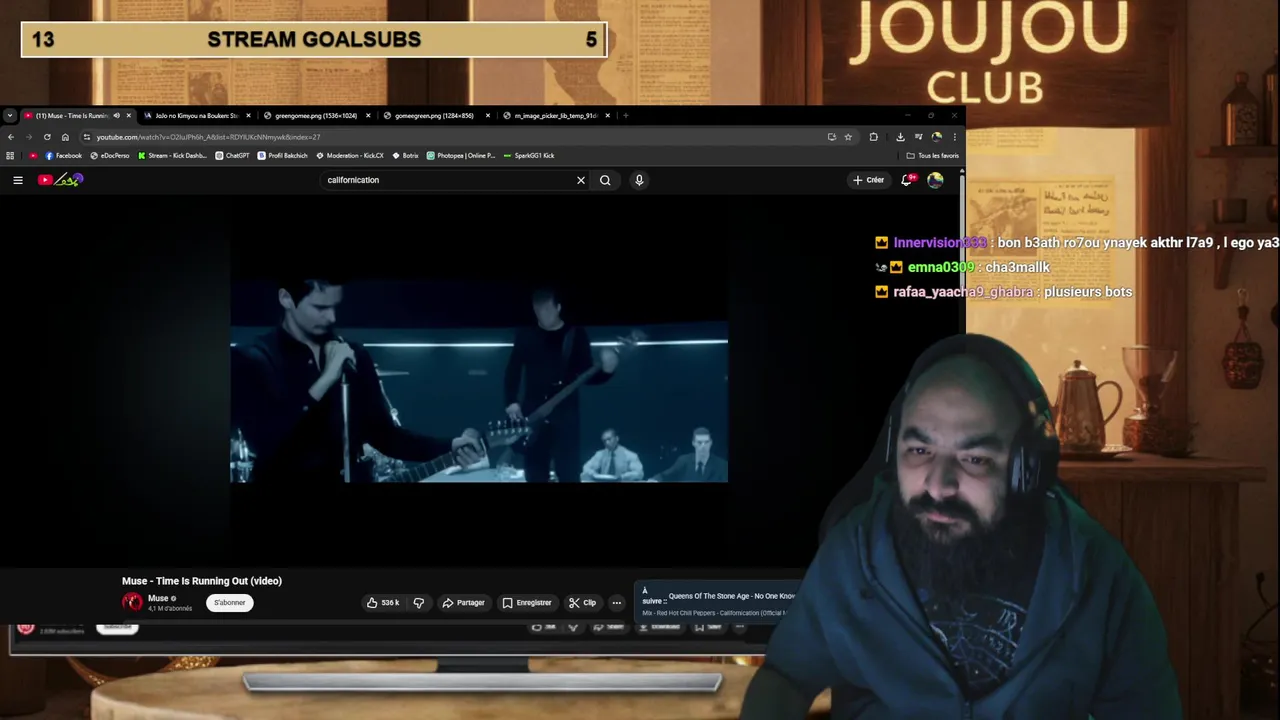This screenshot has height=720, width=1280.
Task: Open the browser home page
Action: coord(65,137)
